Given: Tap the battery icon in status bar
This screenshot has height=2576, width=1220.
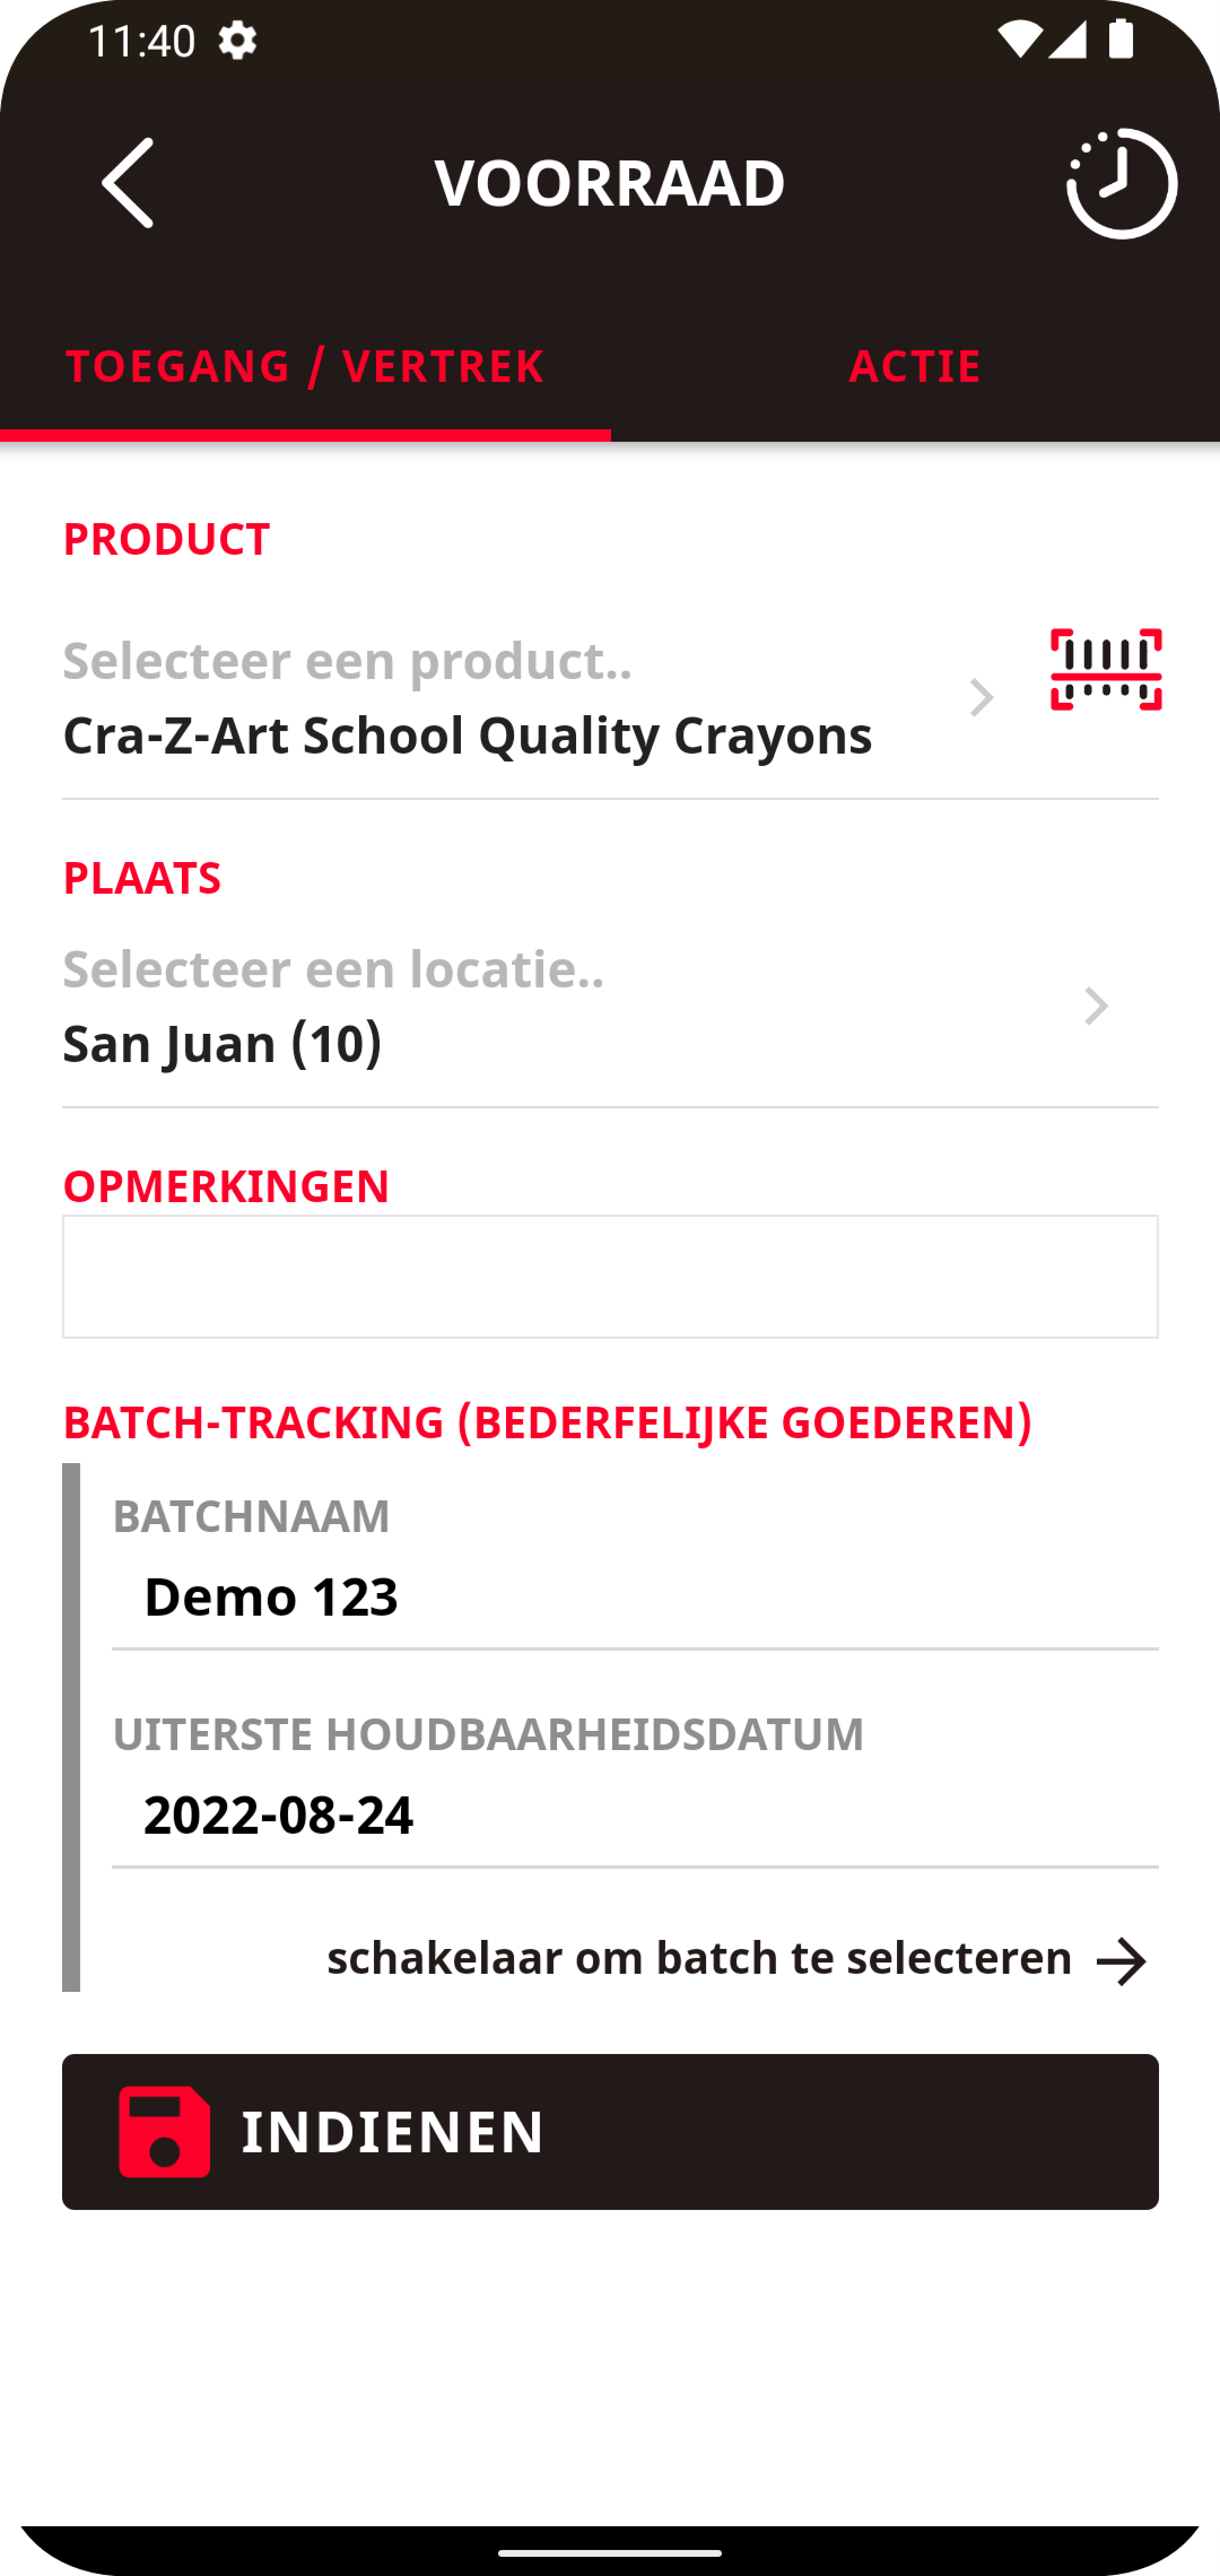Looking at the screenshot, I should [x=1122, y=41].
